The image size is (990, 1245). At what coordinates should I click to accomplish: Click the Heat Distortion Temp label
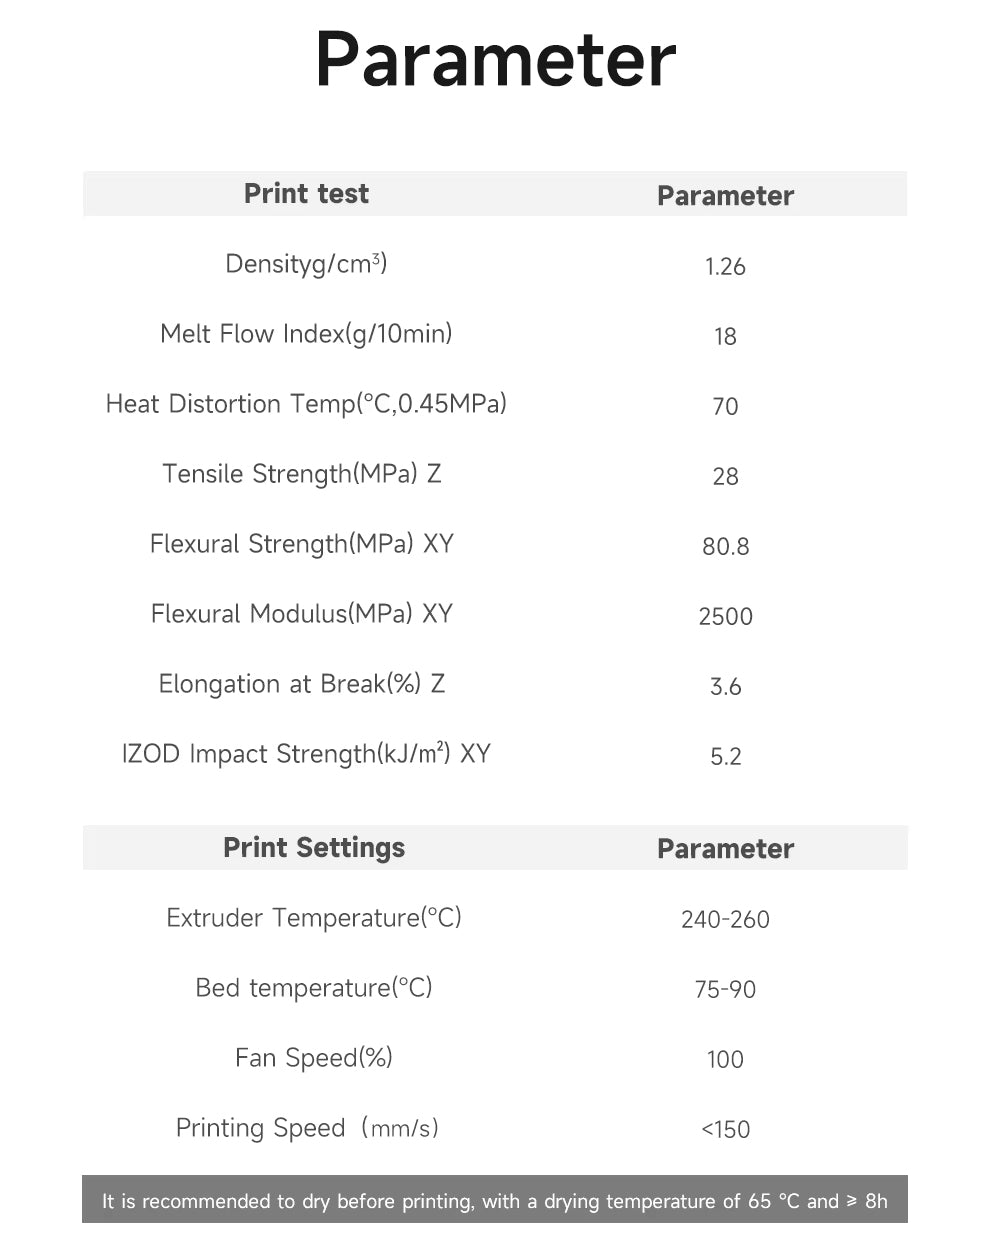click(x=306, y=404)
